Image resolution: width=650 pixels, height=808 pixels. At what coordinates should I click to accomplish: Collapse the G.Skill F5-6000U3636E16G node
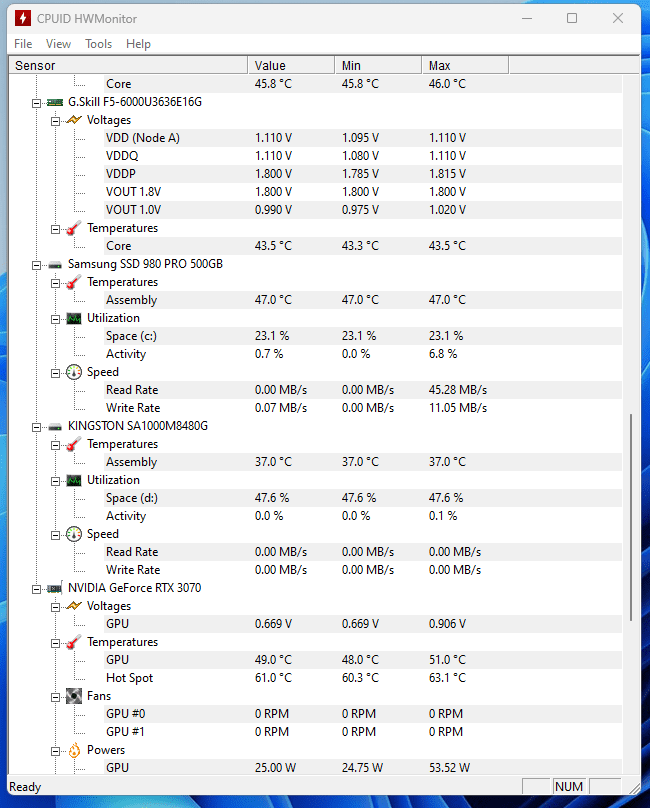tap(36, 103)
